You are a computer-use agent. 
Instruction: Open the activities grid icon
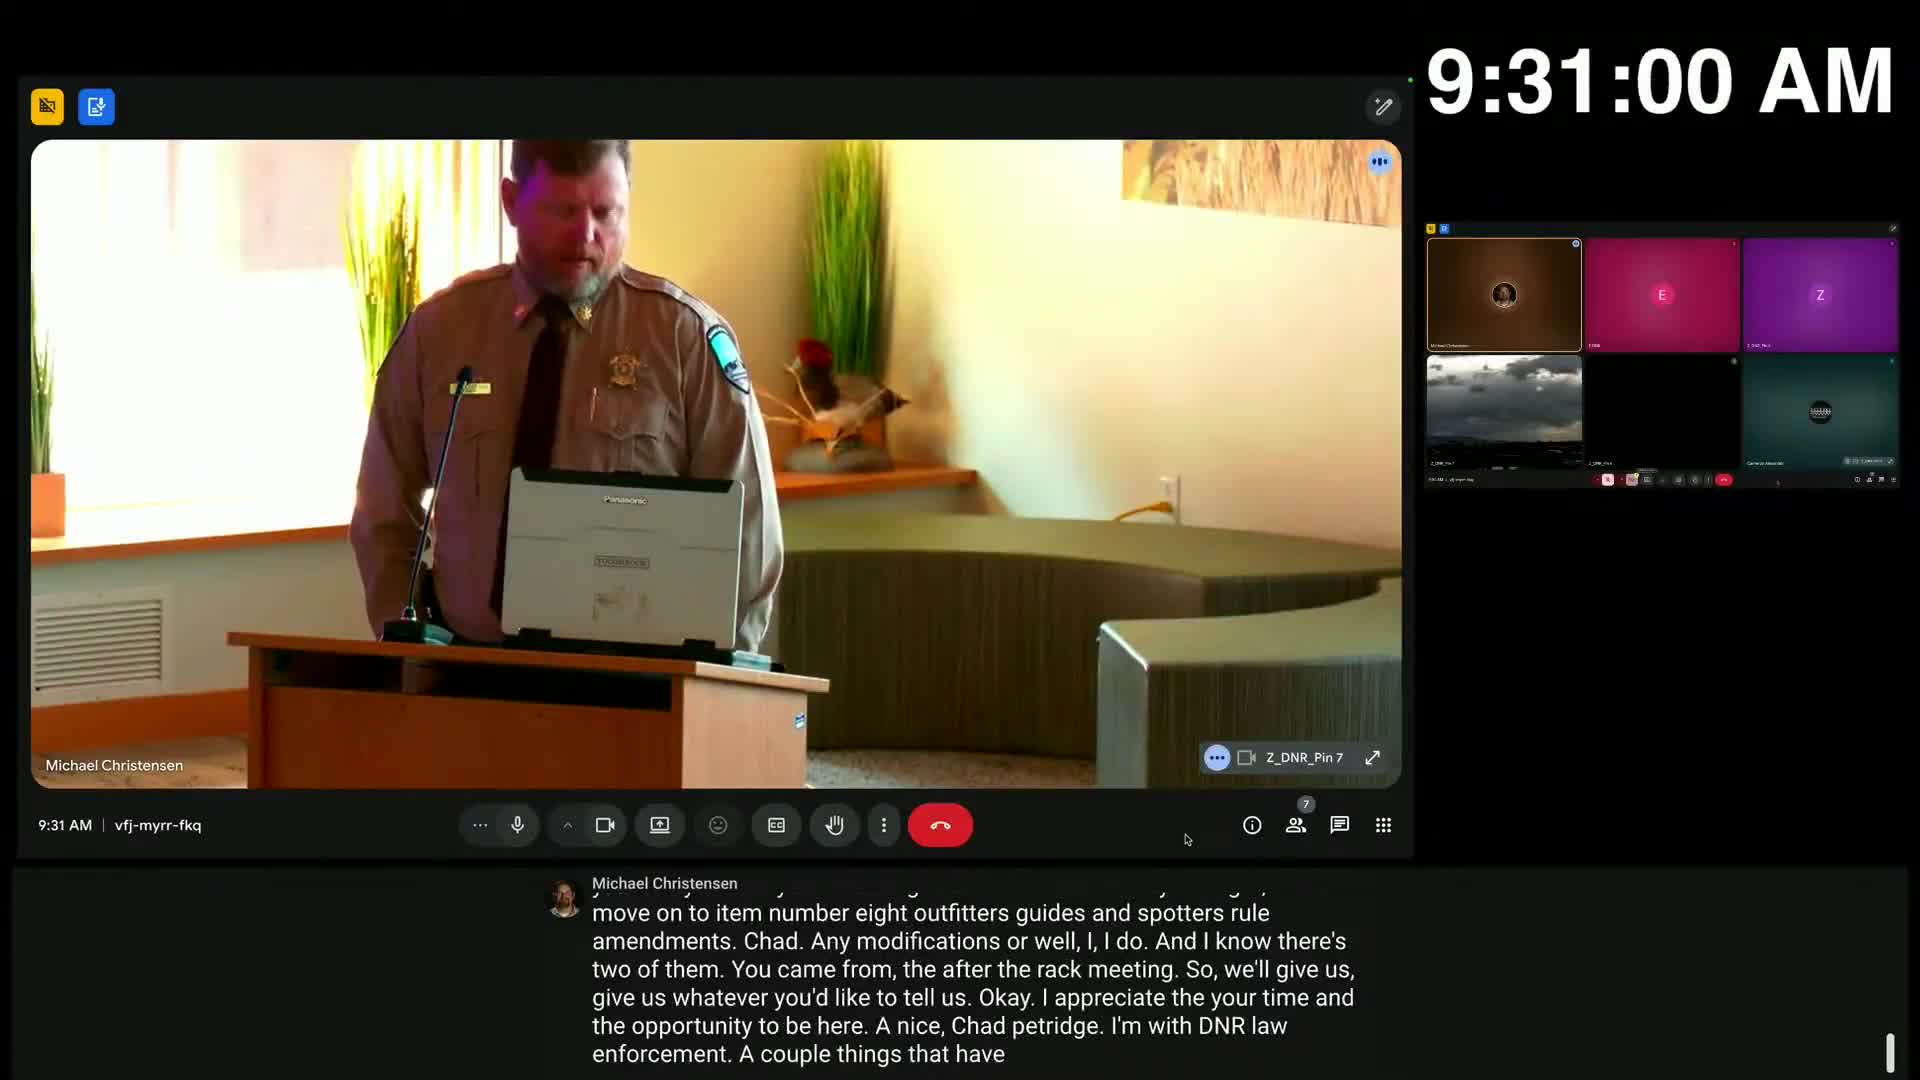pos(1383,825)
